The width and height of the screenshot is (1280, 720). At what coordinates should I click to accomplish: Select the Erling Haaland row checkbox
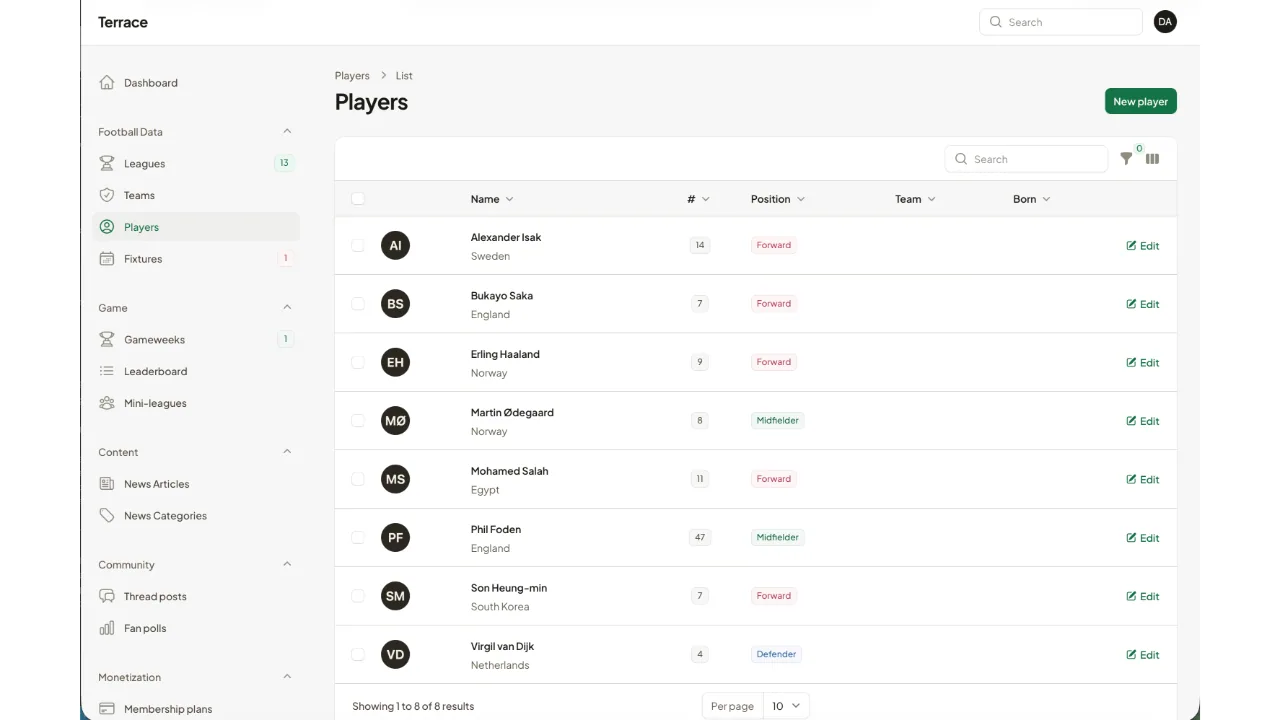pos(358,362)
